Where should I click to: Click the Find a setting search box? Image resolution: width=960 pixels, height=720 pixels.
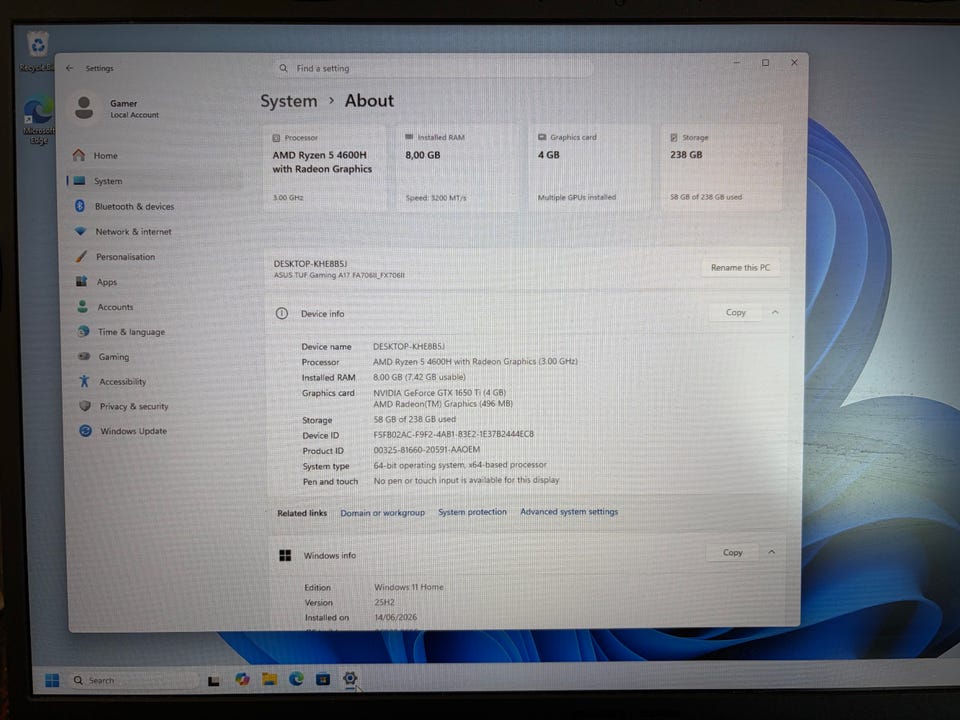click(x=433, y=68)
